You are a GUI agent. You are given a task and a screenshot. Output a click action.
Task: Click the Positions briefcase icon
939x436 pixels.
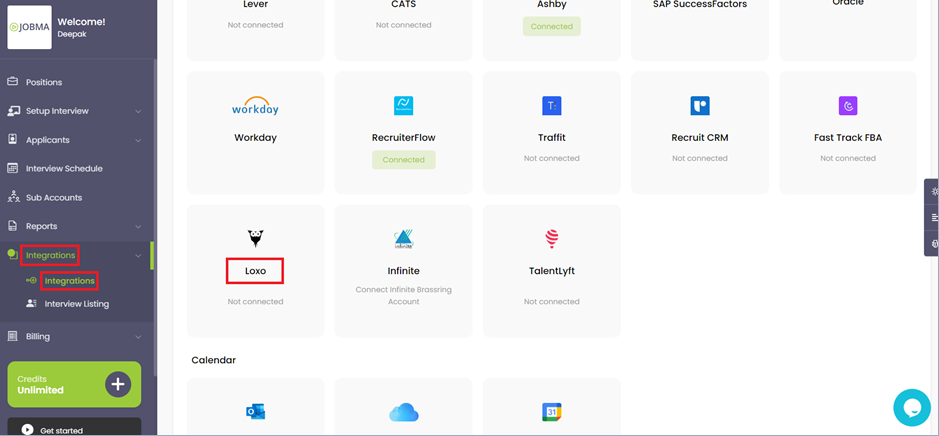click(13, 81)
